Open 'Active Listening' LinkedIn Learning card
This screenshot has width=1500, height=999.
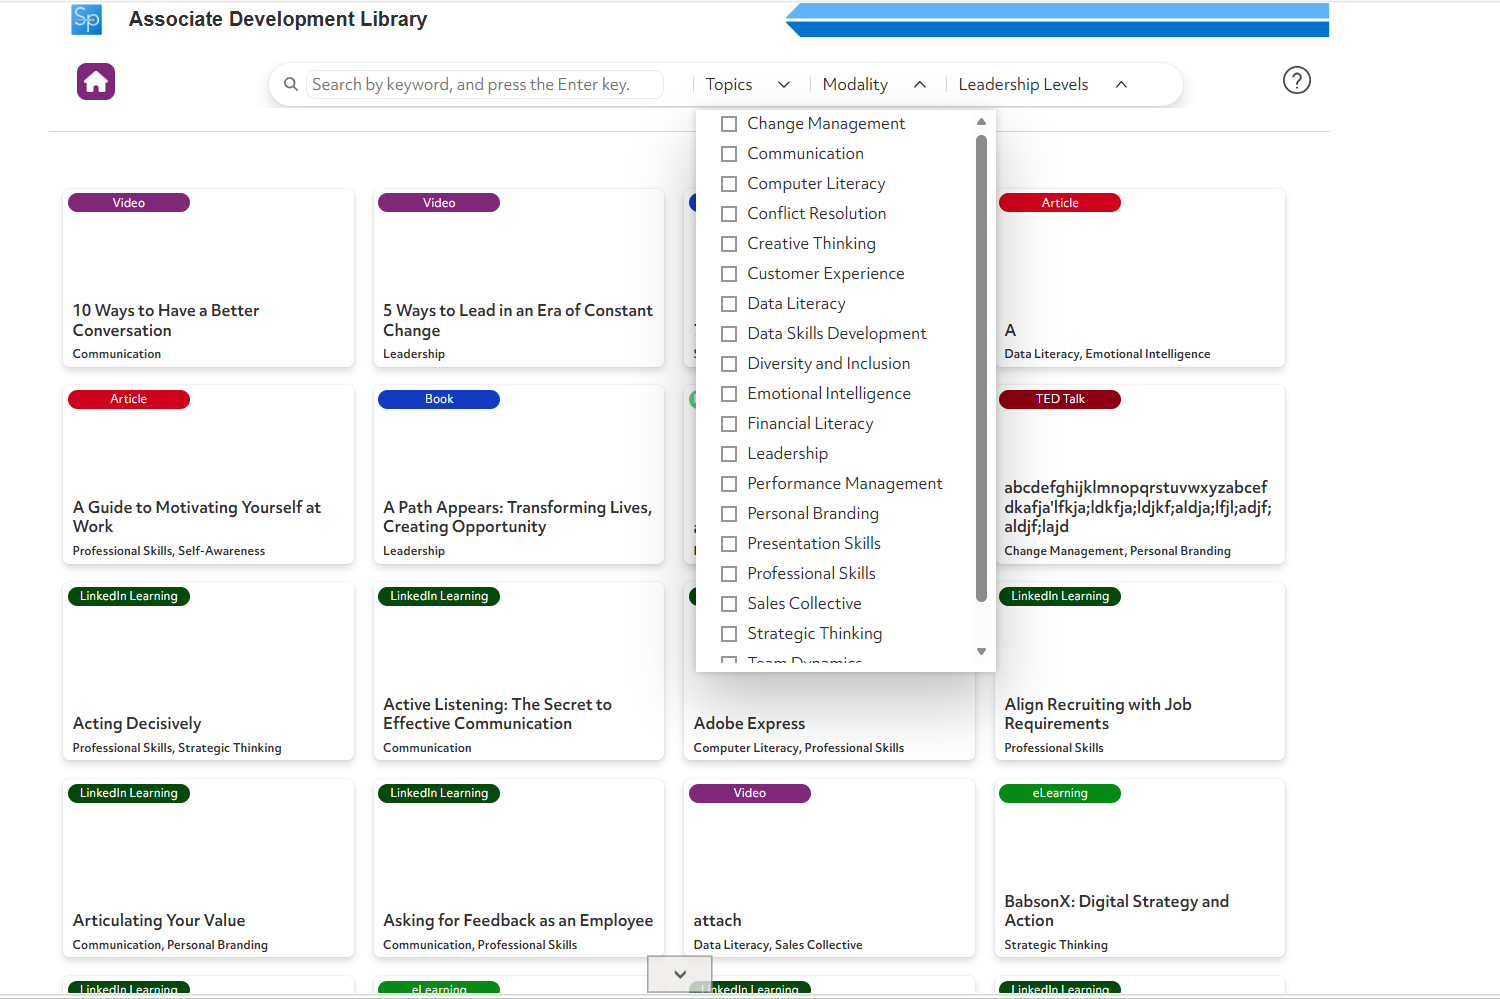[519, 672]
